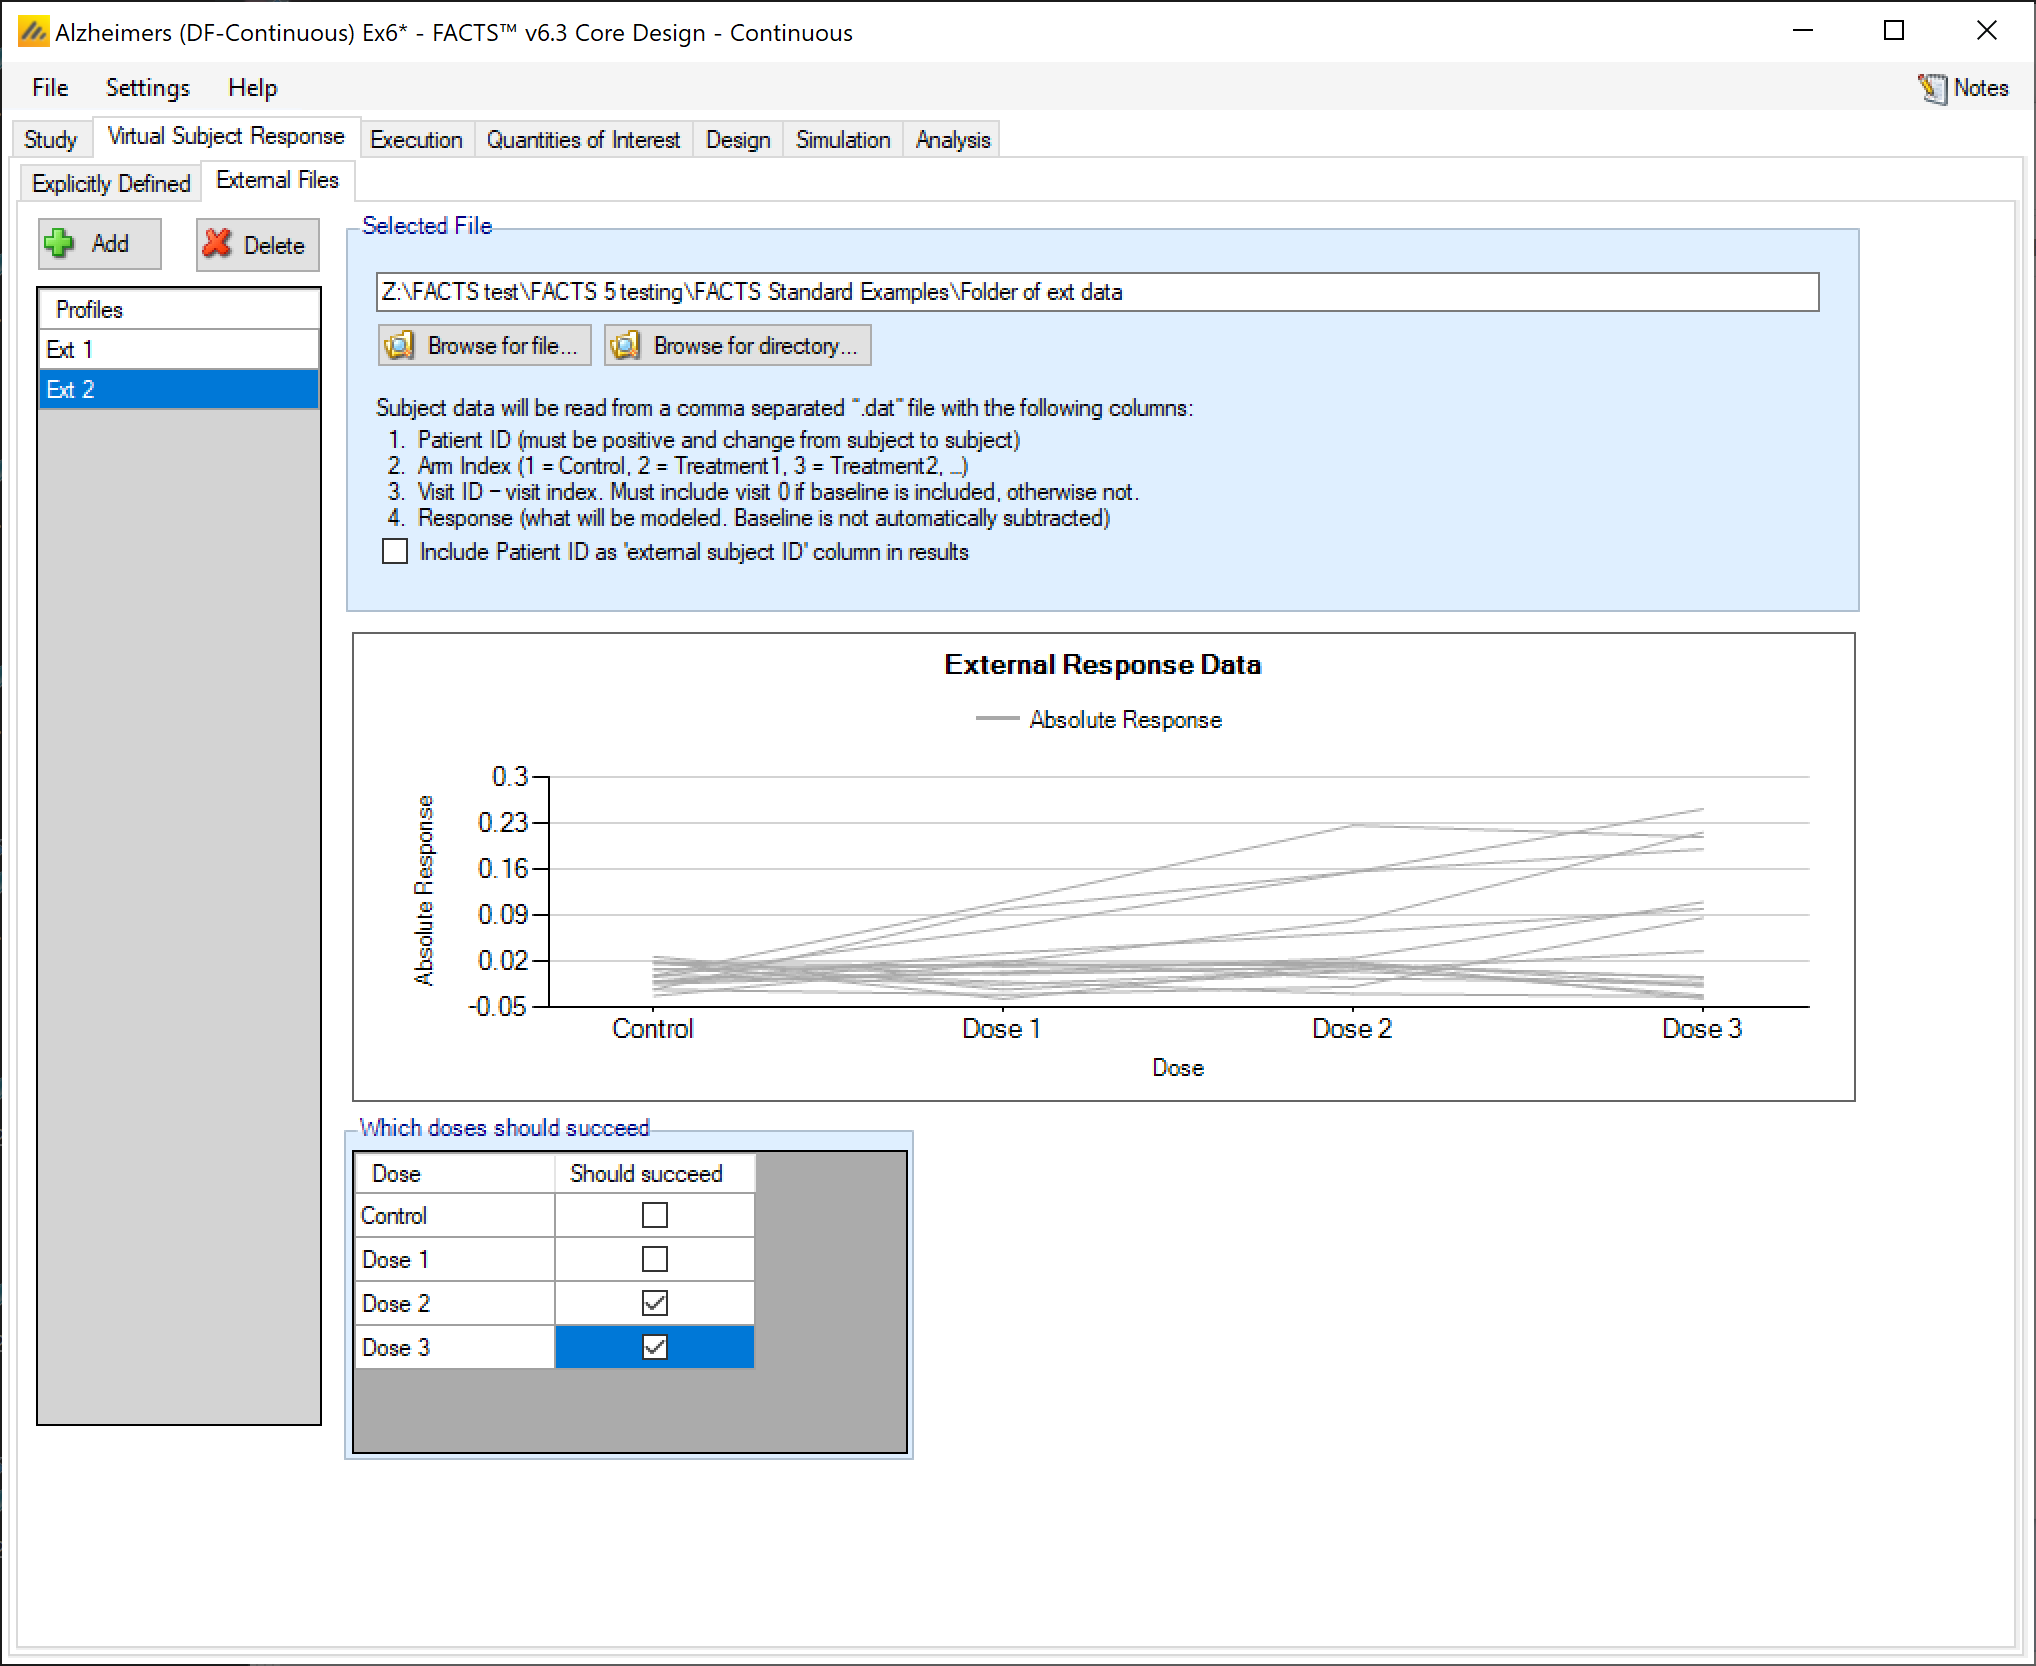Click the selected file path field

[x=1096, y=292]
